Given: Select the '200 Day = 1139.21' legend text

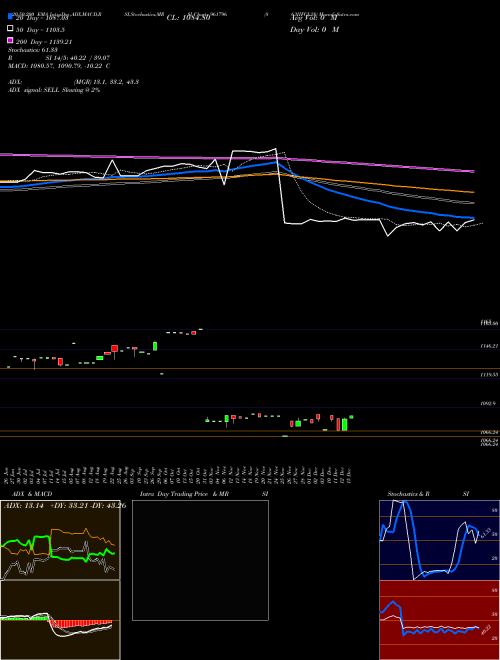Looking at the screenshot, I should [44, 42].
